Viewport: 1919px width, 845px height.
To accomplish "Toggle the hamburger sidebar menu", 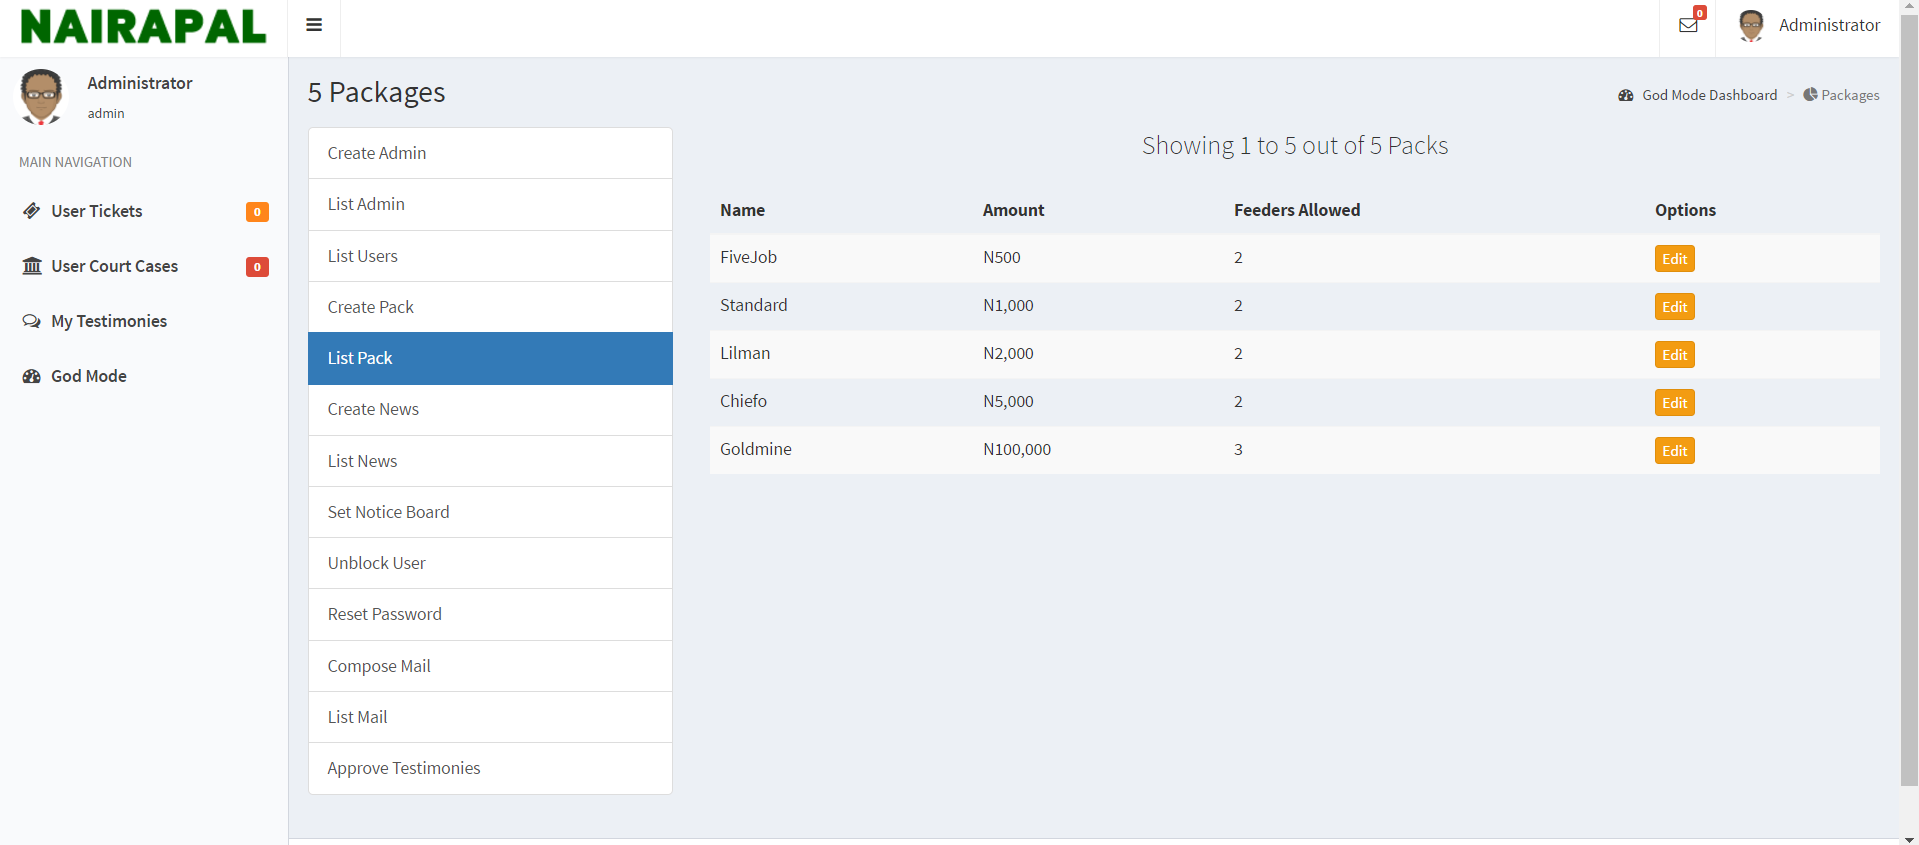I will (x=314, y=25).
